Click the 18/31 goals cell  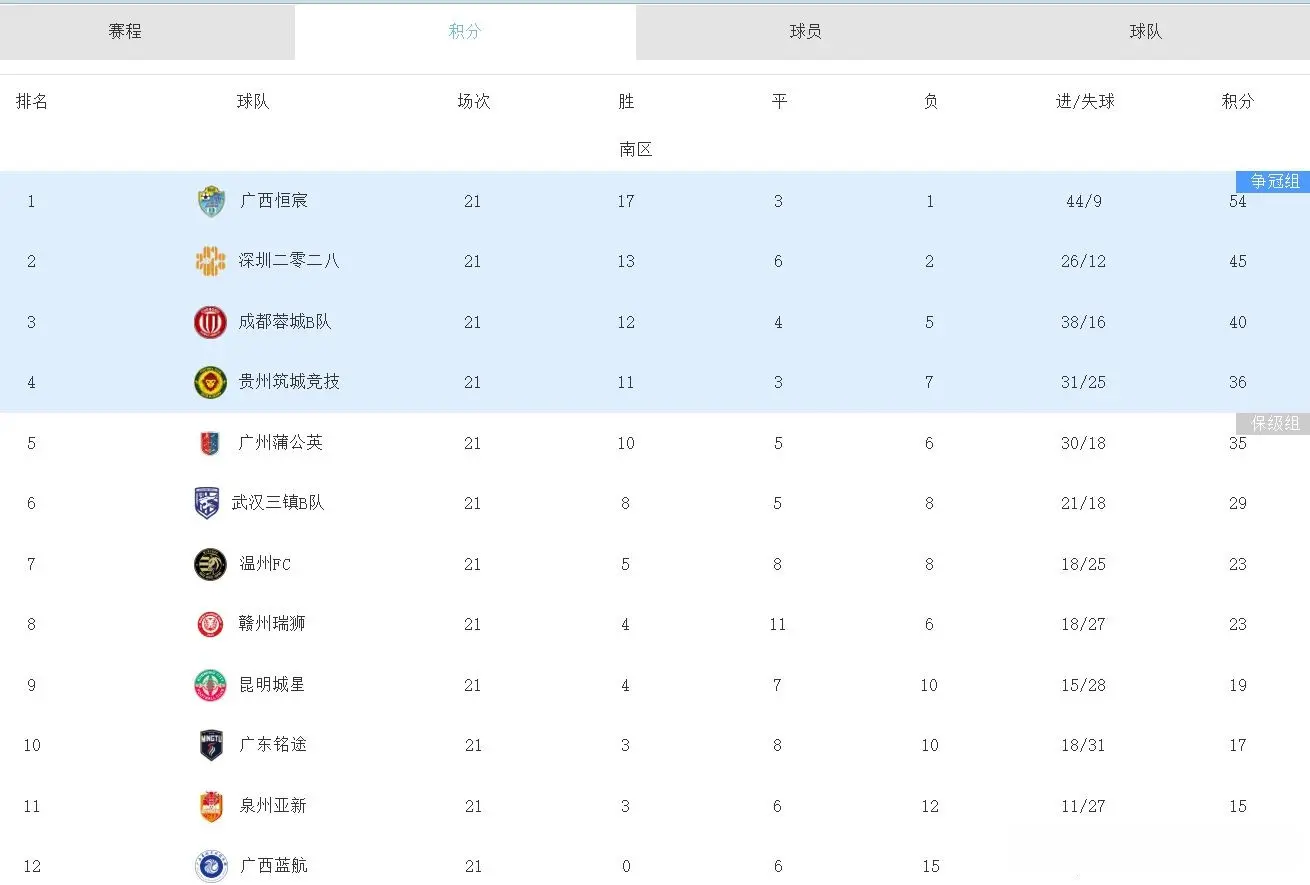pyautogui.click(x=1084, y=746)
